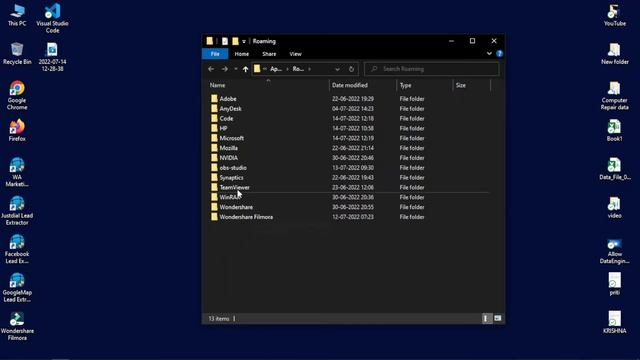Open the Recycle Bin
640x360 pixels.
pyautogui.click(x=17, y=53)
